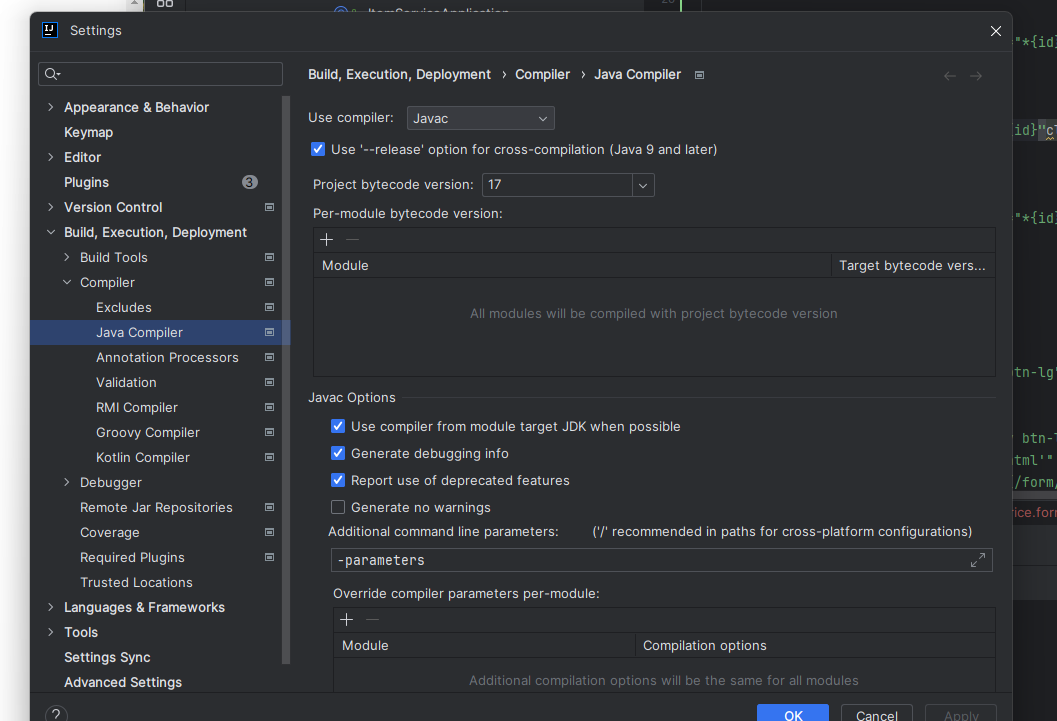Expand the Tools settings group
The width and height of the screenshot is (1057, 721).
[51, 632]
